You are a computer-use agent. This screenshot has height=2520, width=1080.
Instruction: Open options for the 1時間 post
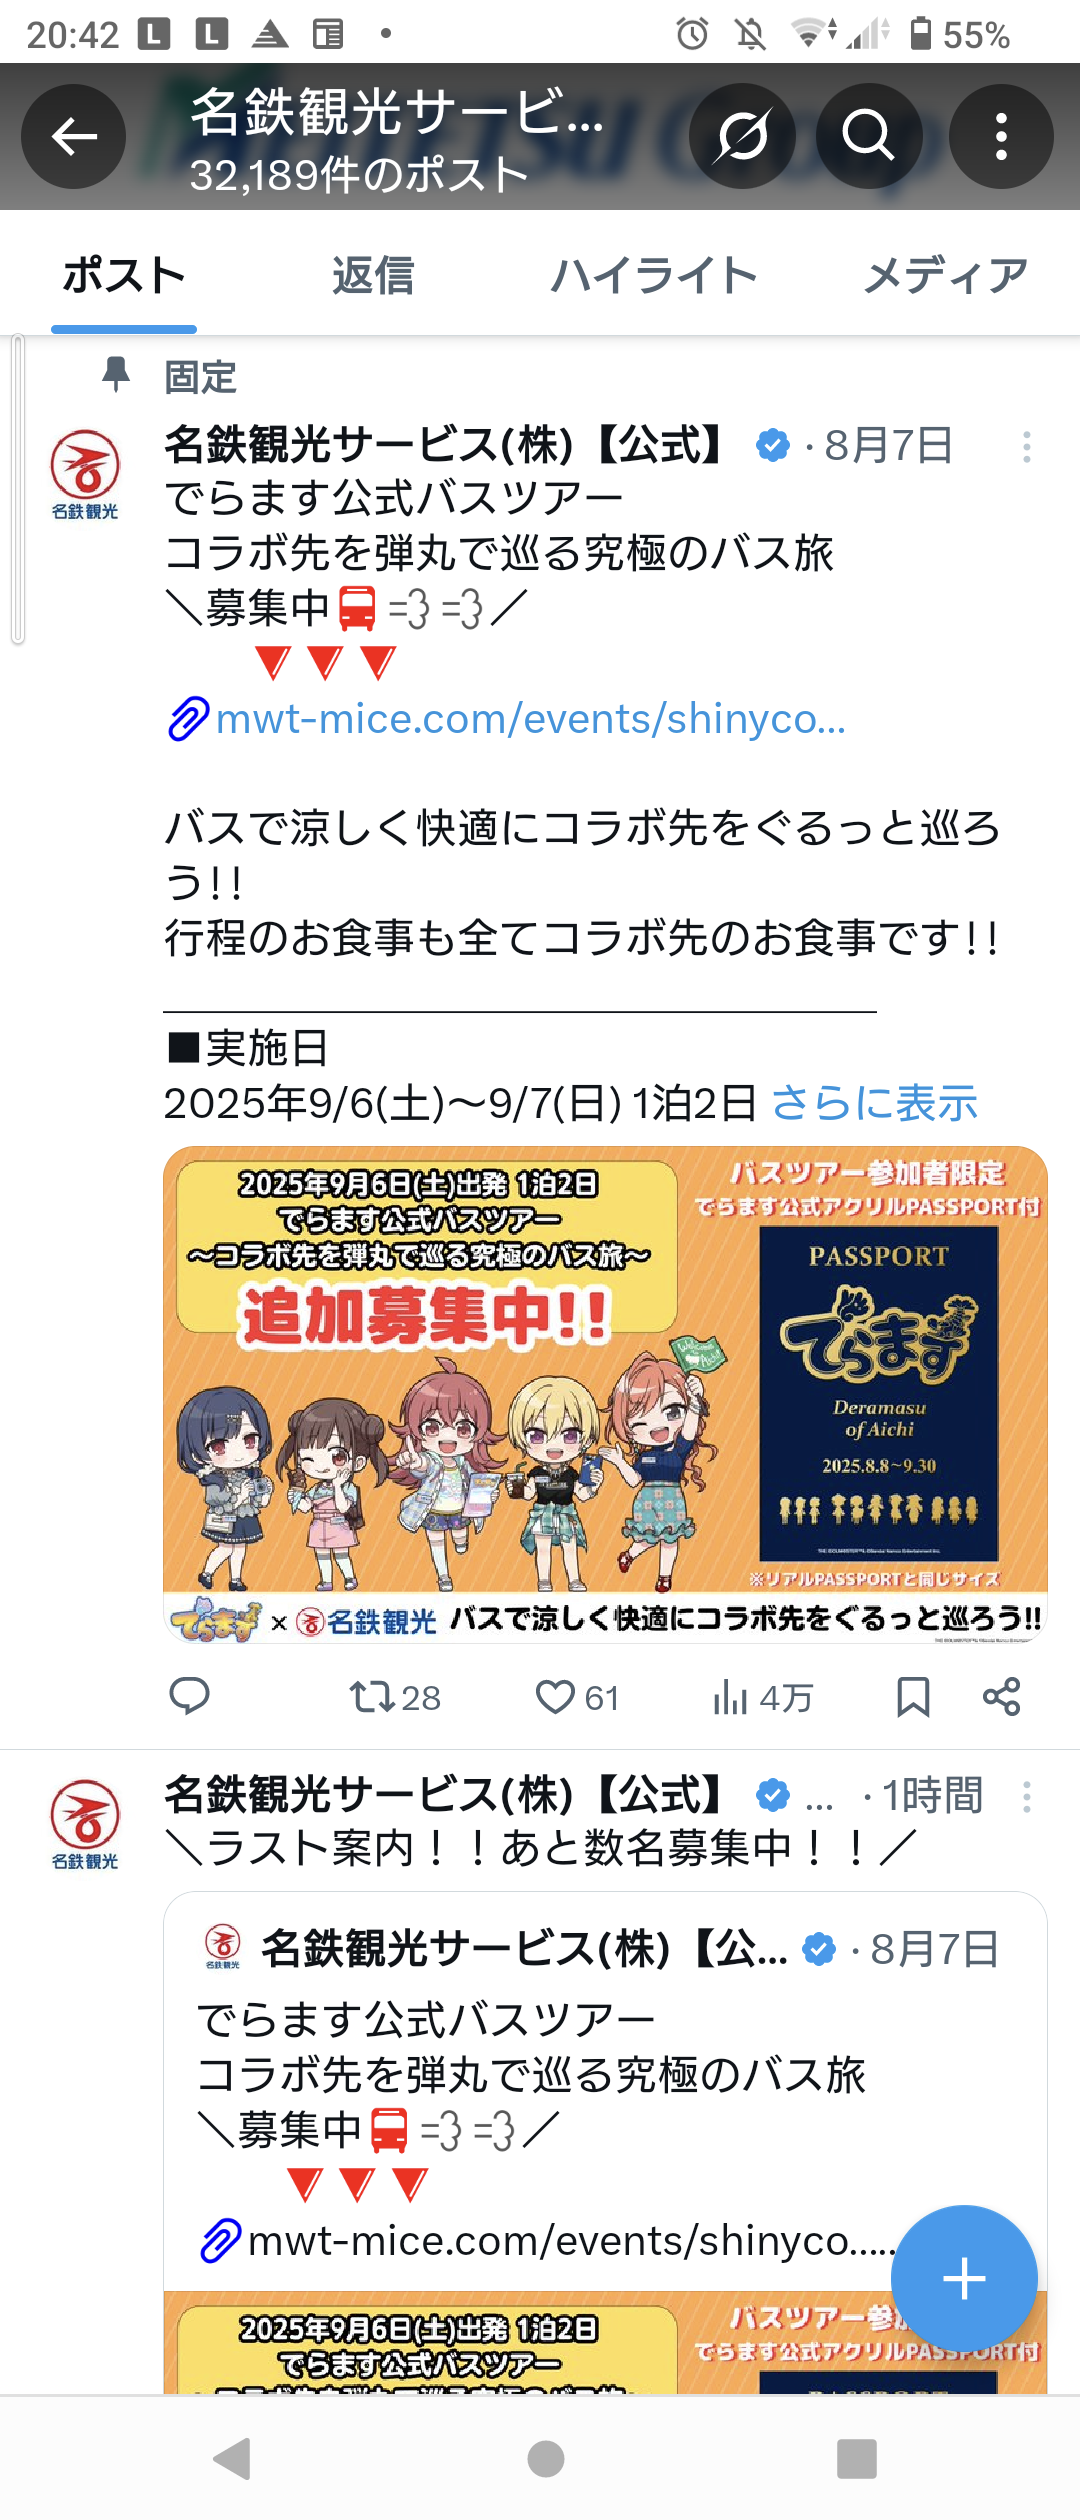pos(1026,1797)
